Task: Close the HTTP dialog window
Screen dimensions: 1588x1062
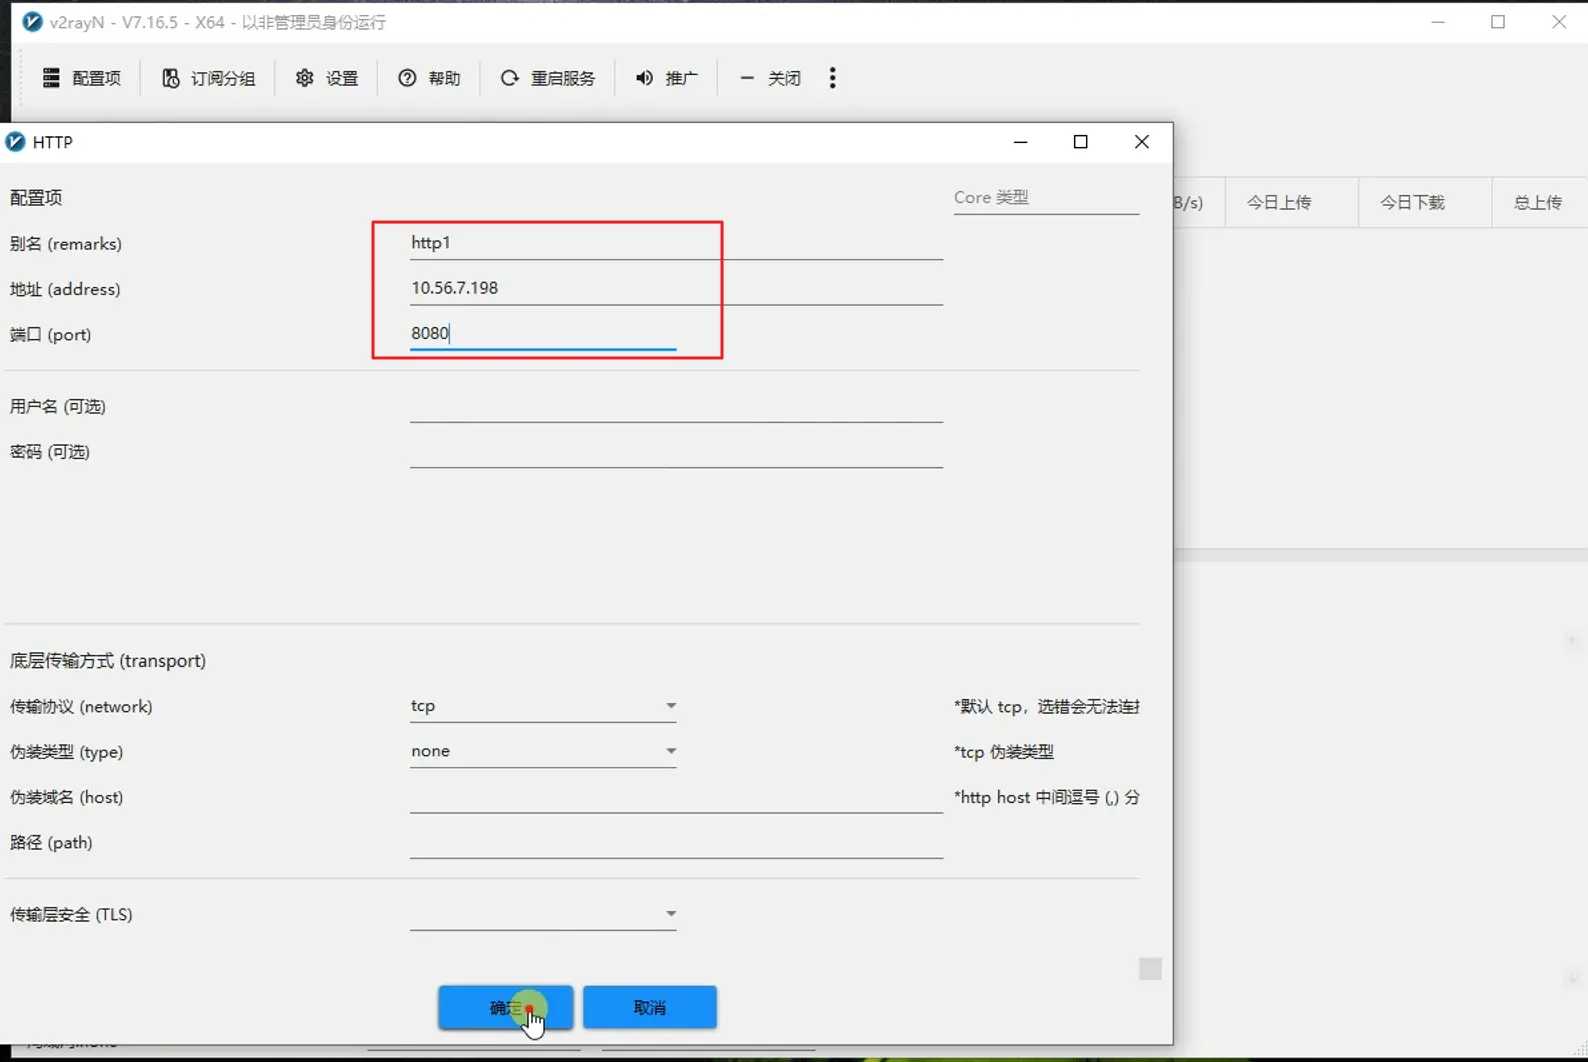Action: point(1142,142)
